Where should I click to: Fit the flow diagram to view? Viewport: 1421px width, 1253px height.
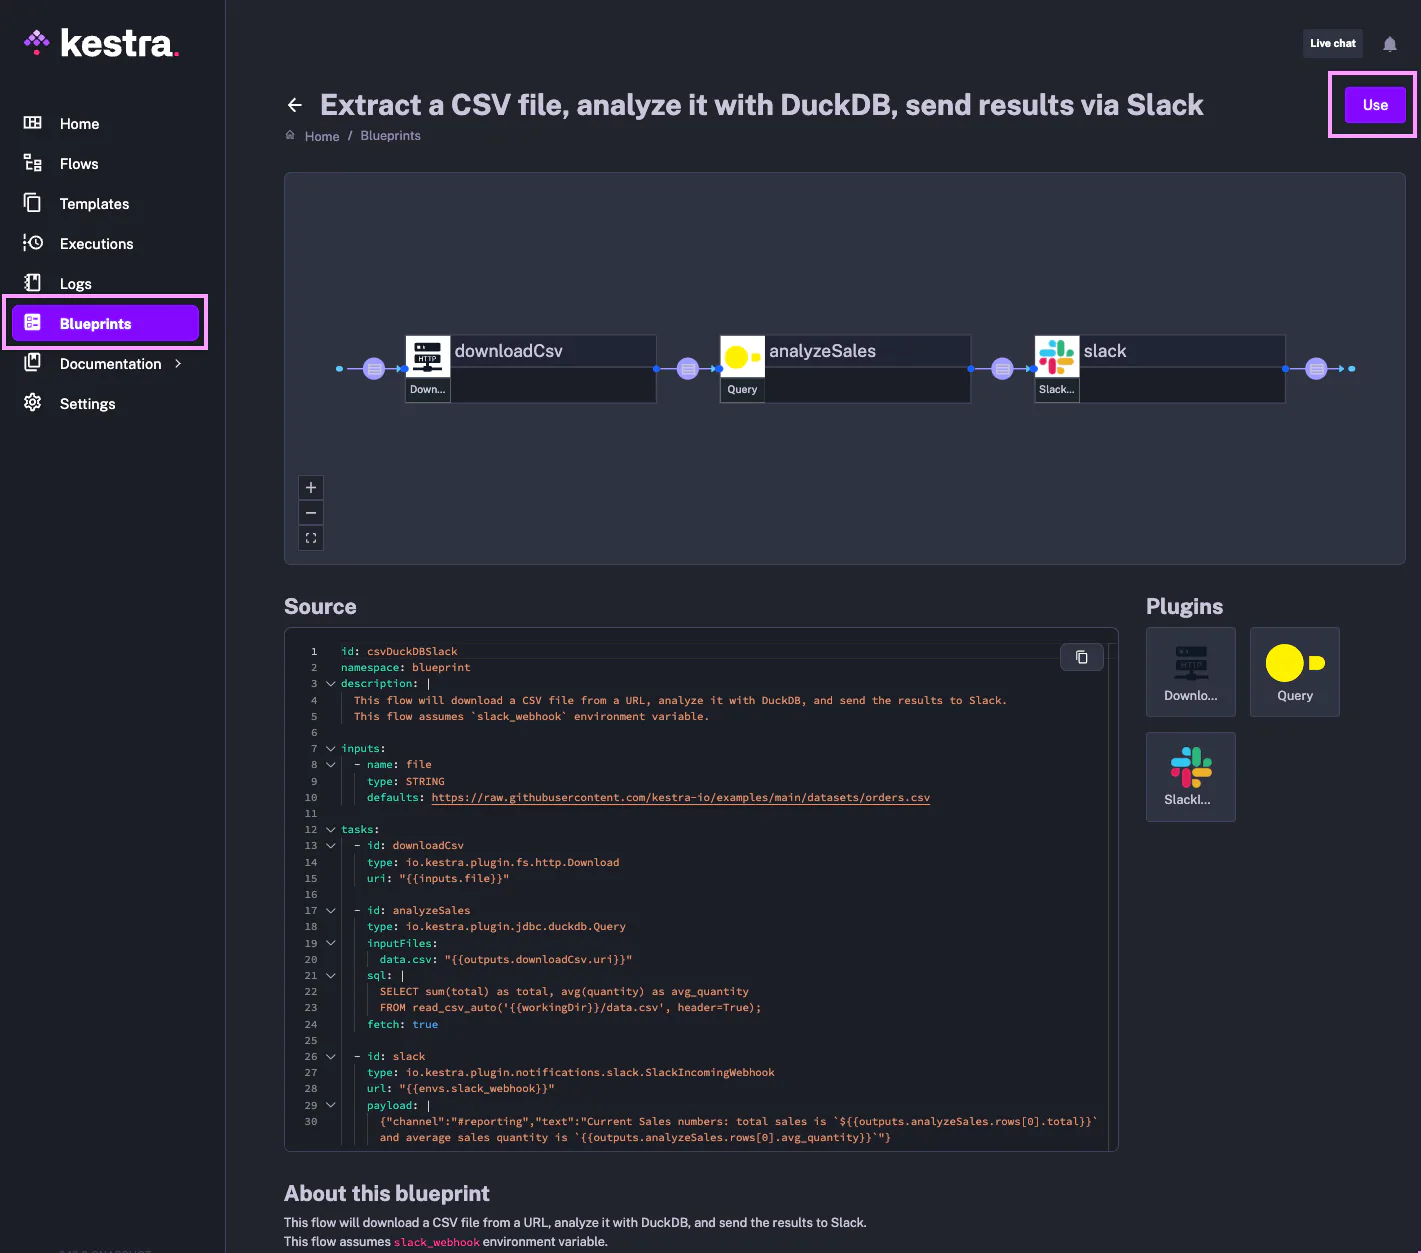311,538
